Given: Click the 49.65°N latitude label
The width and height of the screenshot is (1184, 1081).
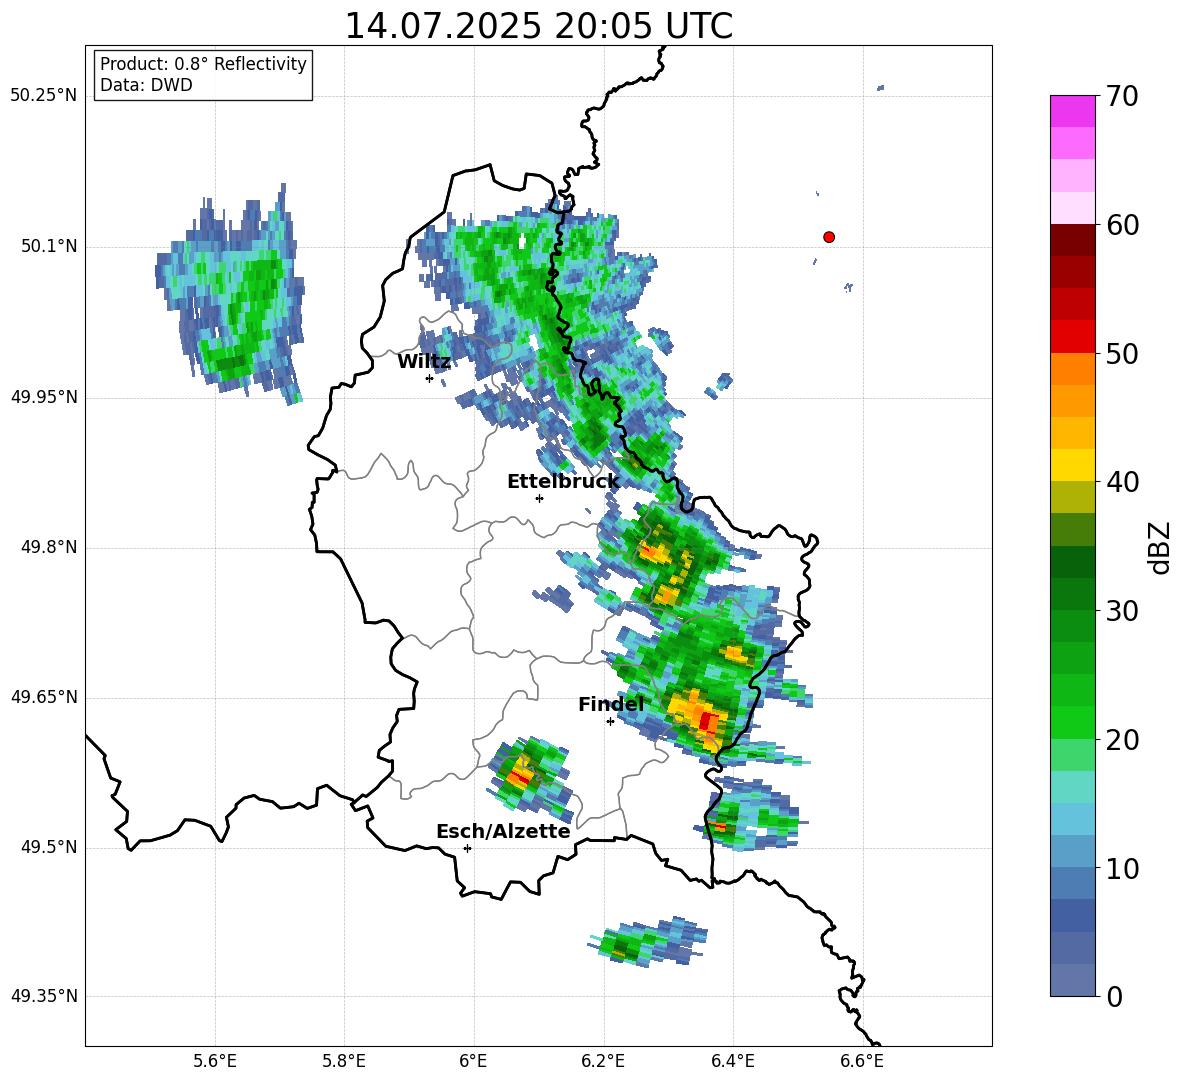Looking at the screenshot, I should [44, 697].
